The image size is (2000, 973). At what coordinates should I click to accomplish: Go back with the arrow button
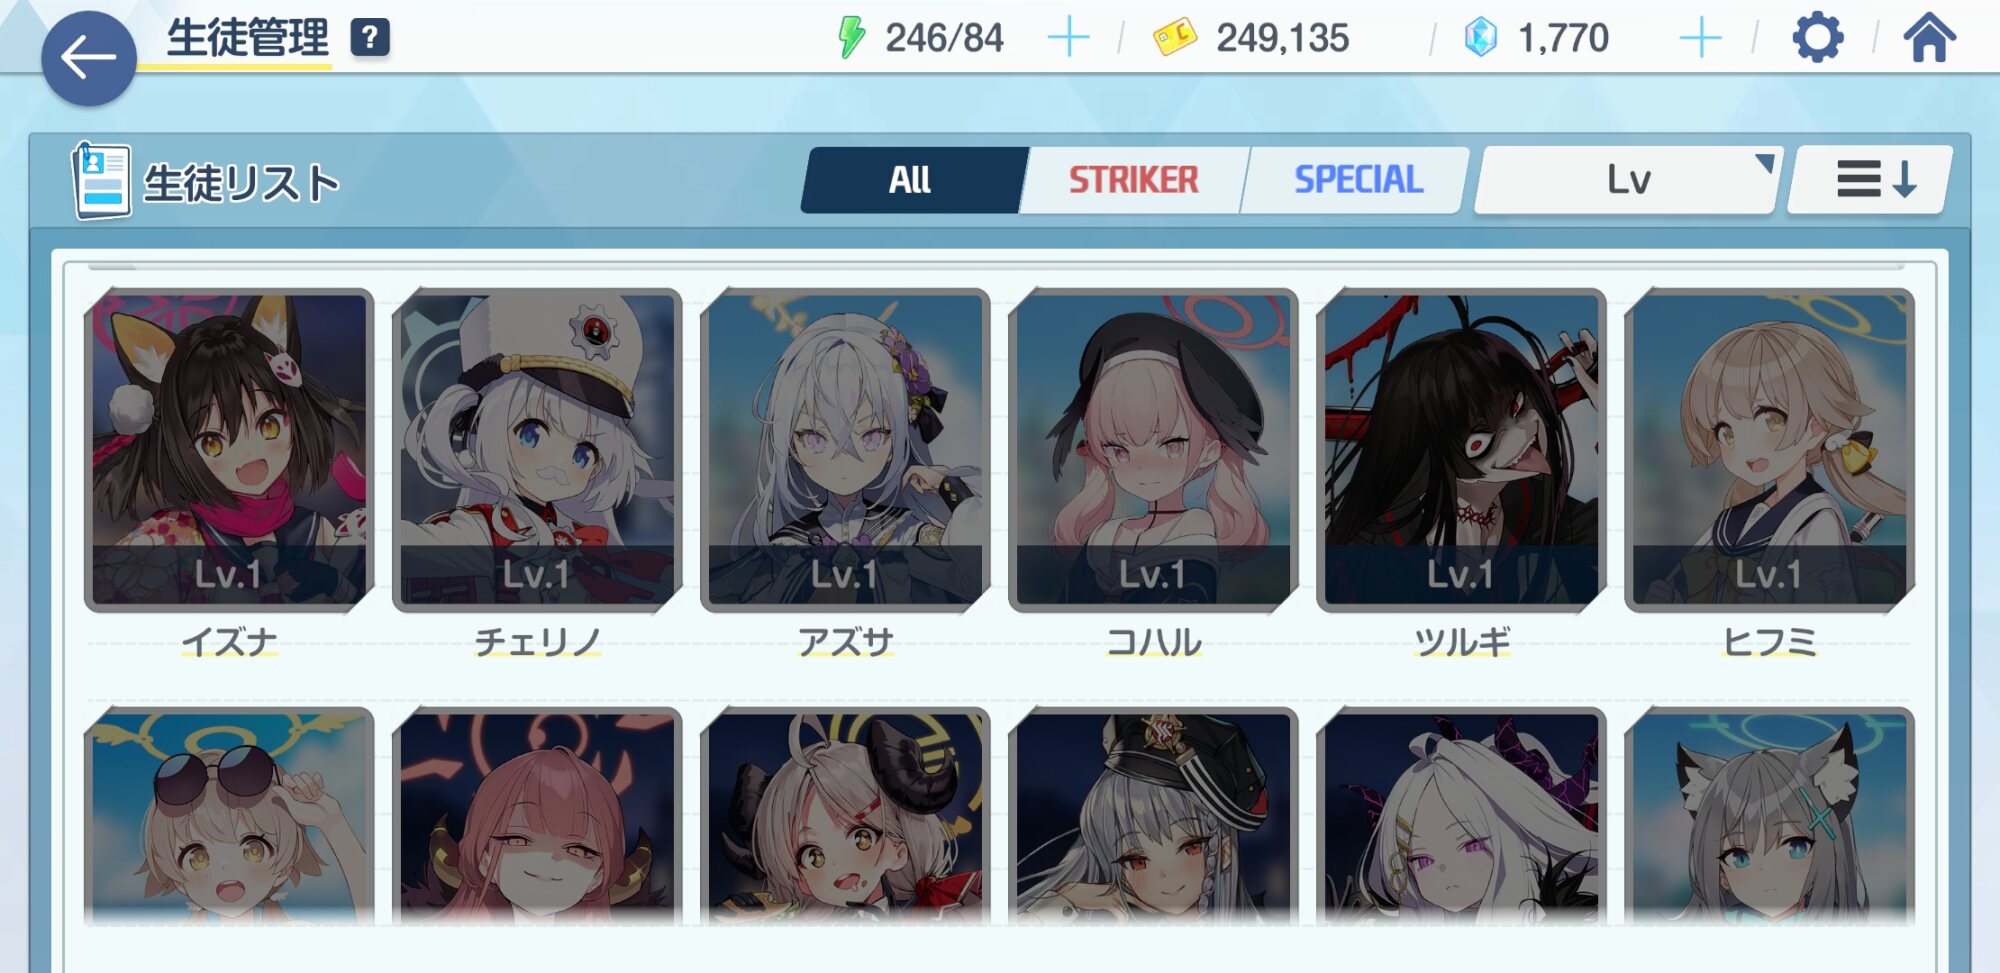point(88,58)
